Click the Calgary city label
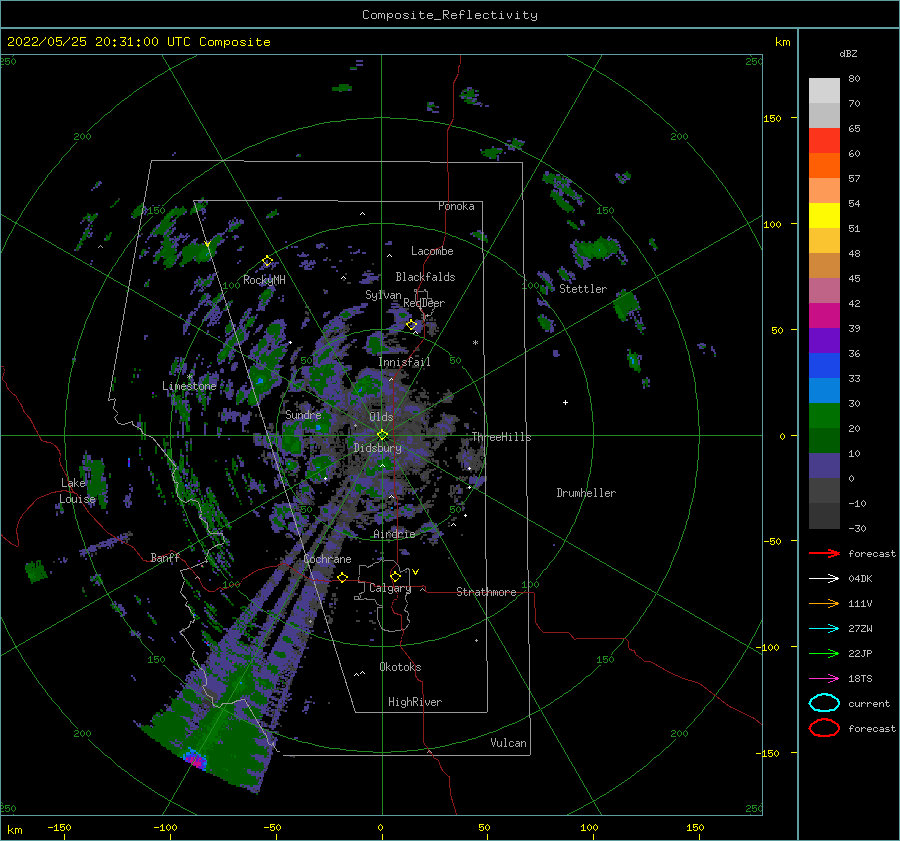This screenshot has width=900, height=841. coord(390,588)
